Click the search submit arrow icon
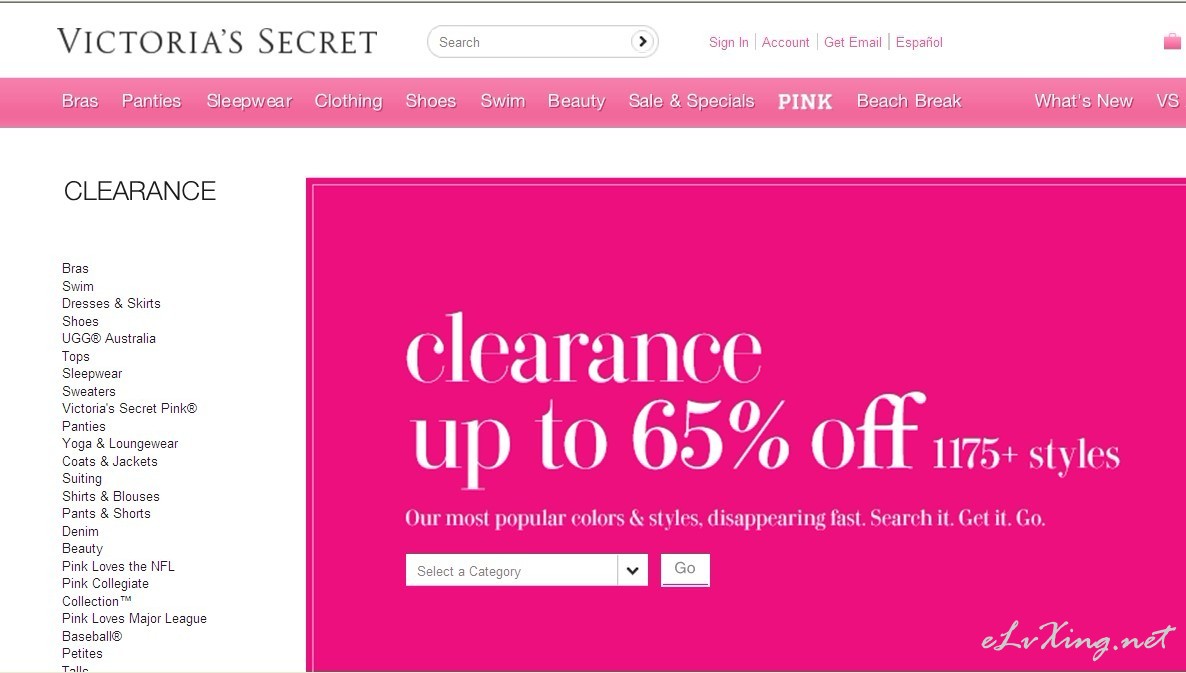The width and height of the screenshot is (1186, 673). tap(642, 42)
